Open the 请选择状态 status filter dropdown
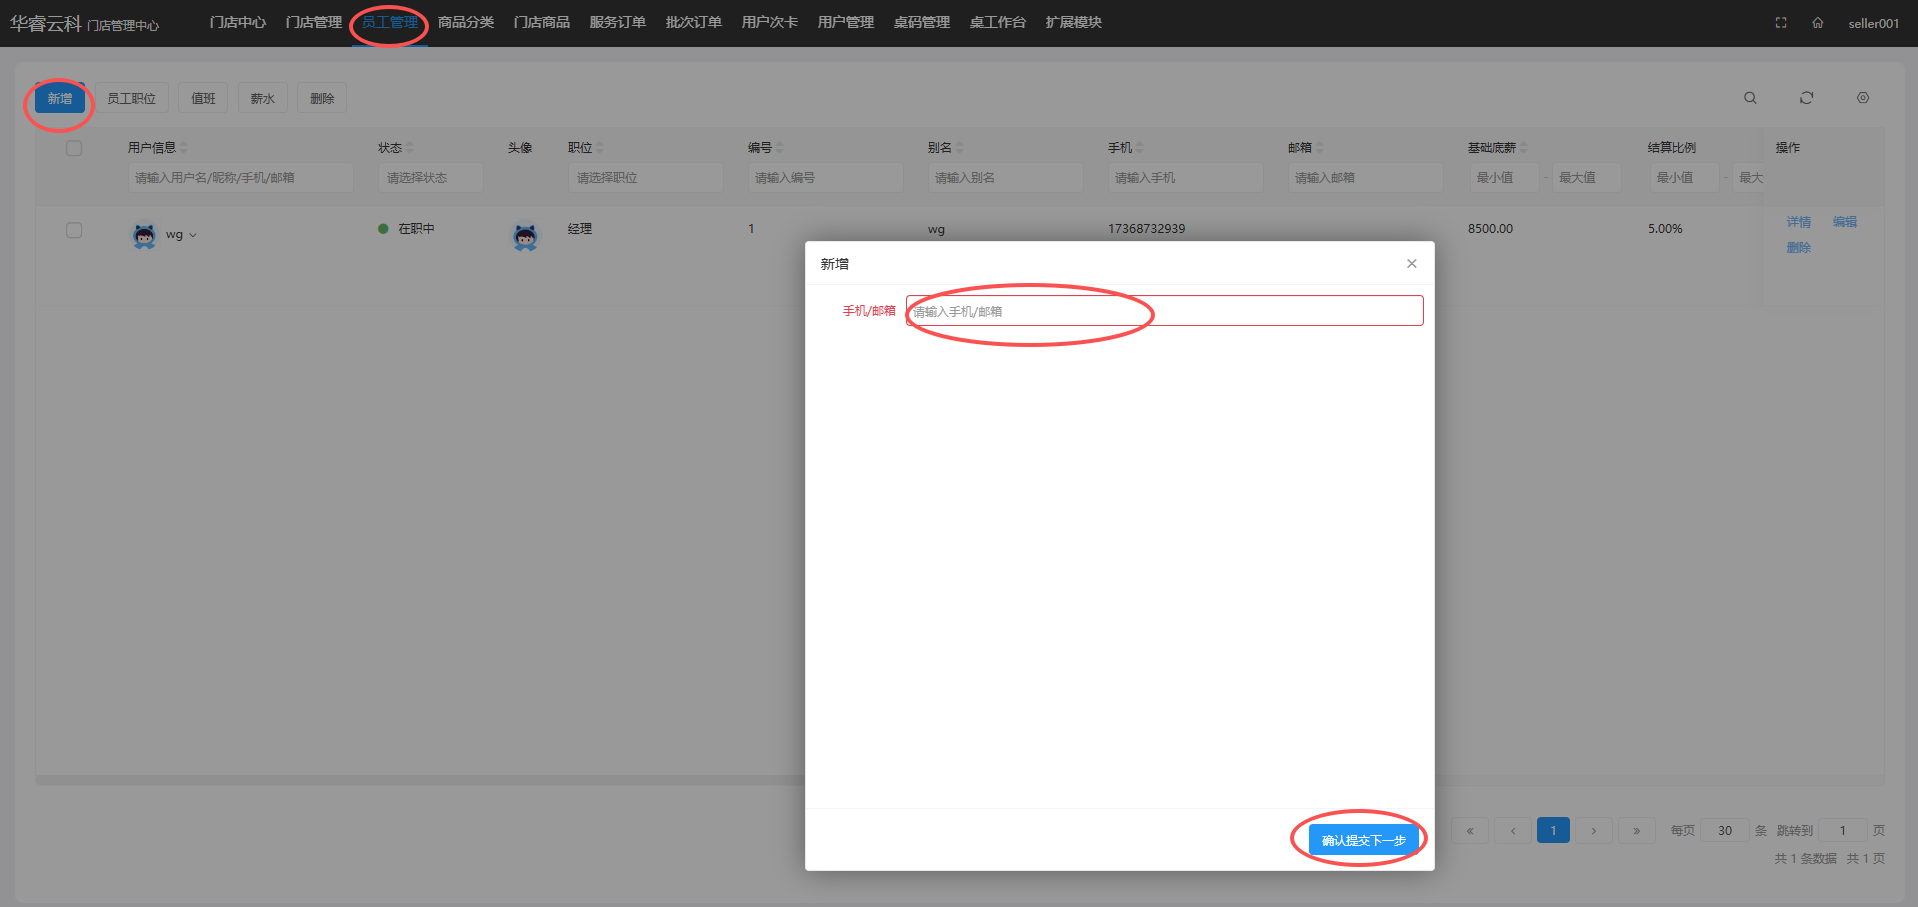This screenshot has height=907, width=1918. coord(431,178)
